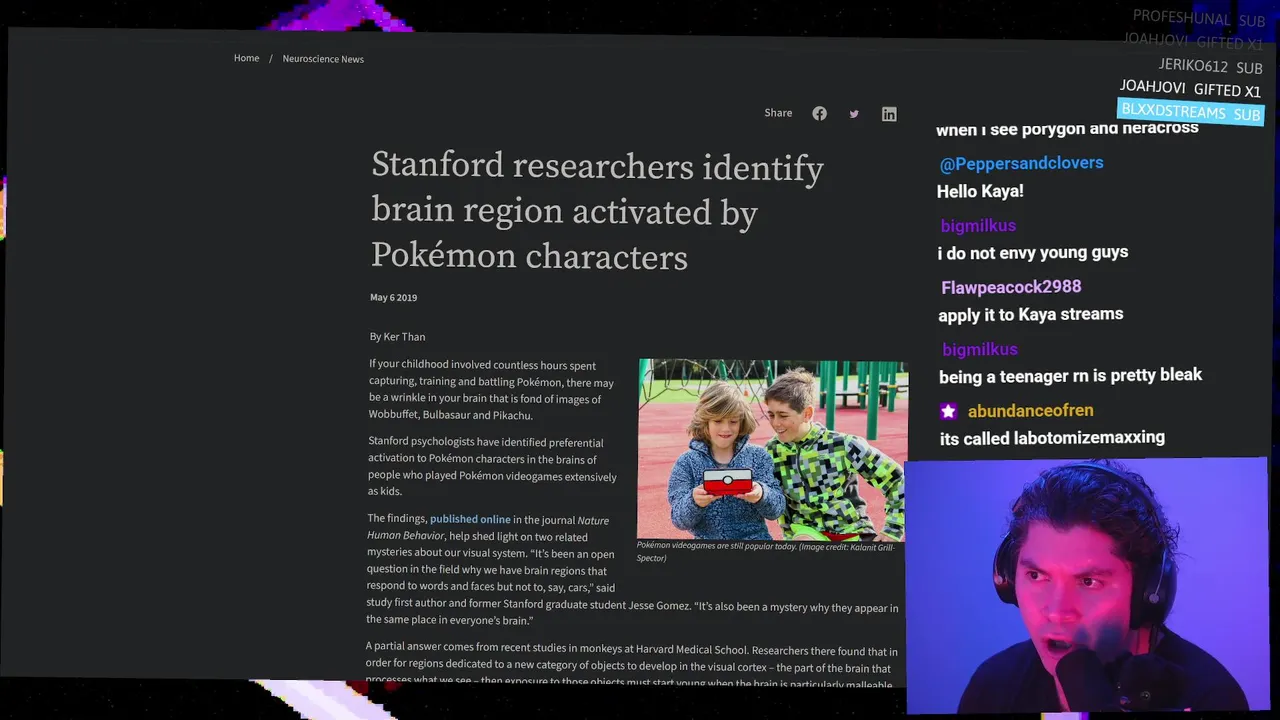Click the PROFESHUNAL SUB alert
This screenshot has width=1280, height=720.
coord(1198,19)
